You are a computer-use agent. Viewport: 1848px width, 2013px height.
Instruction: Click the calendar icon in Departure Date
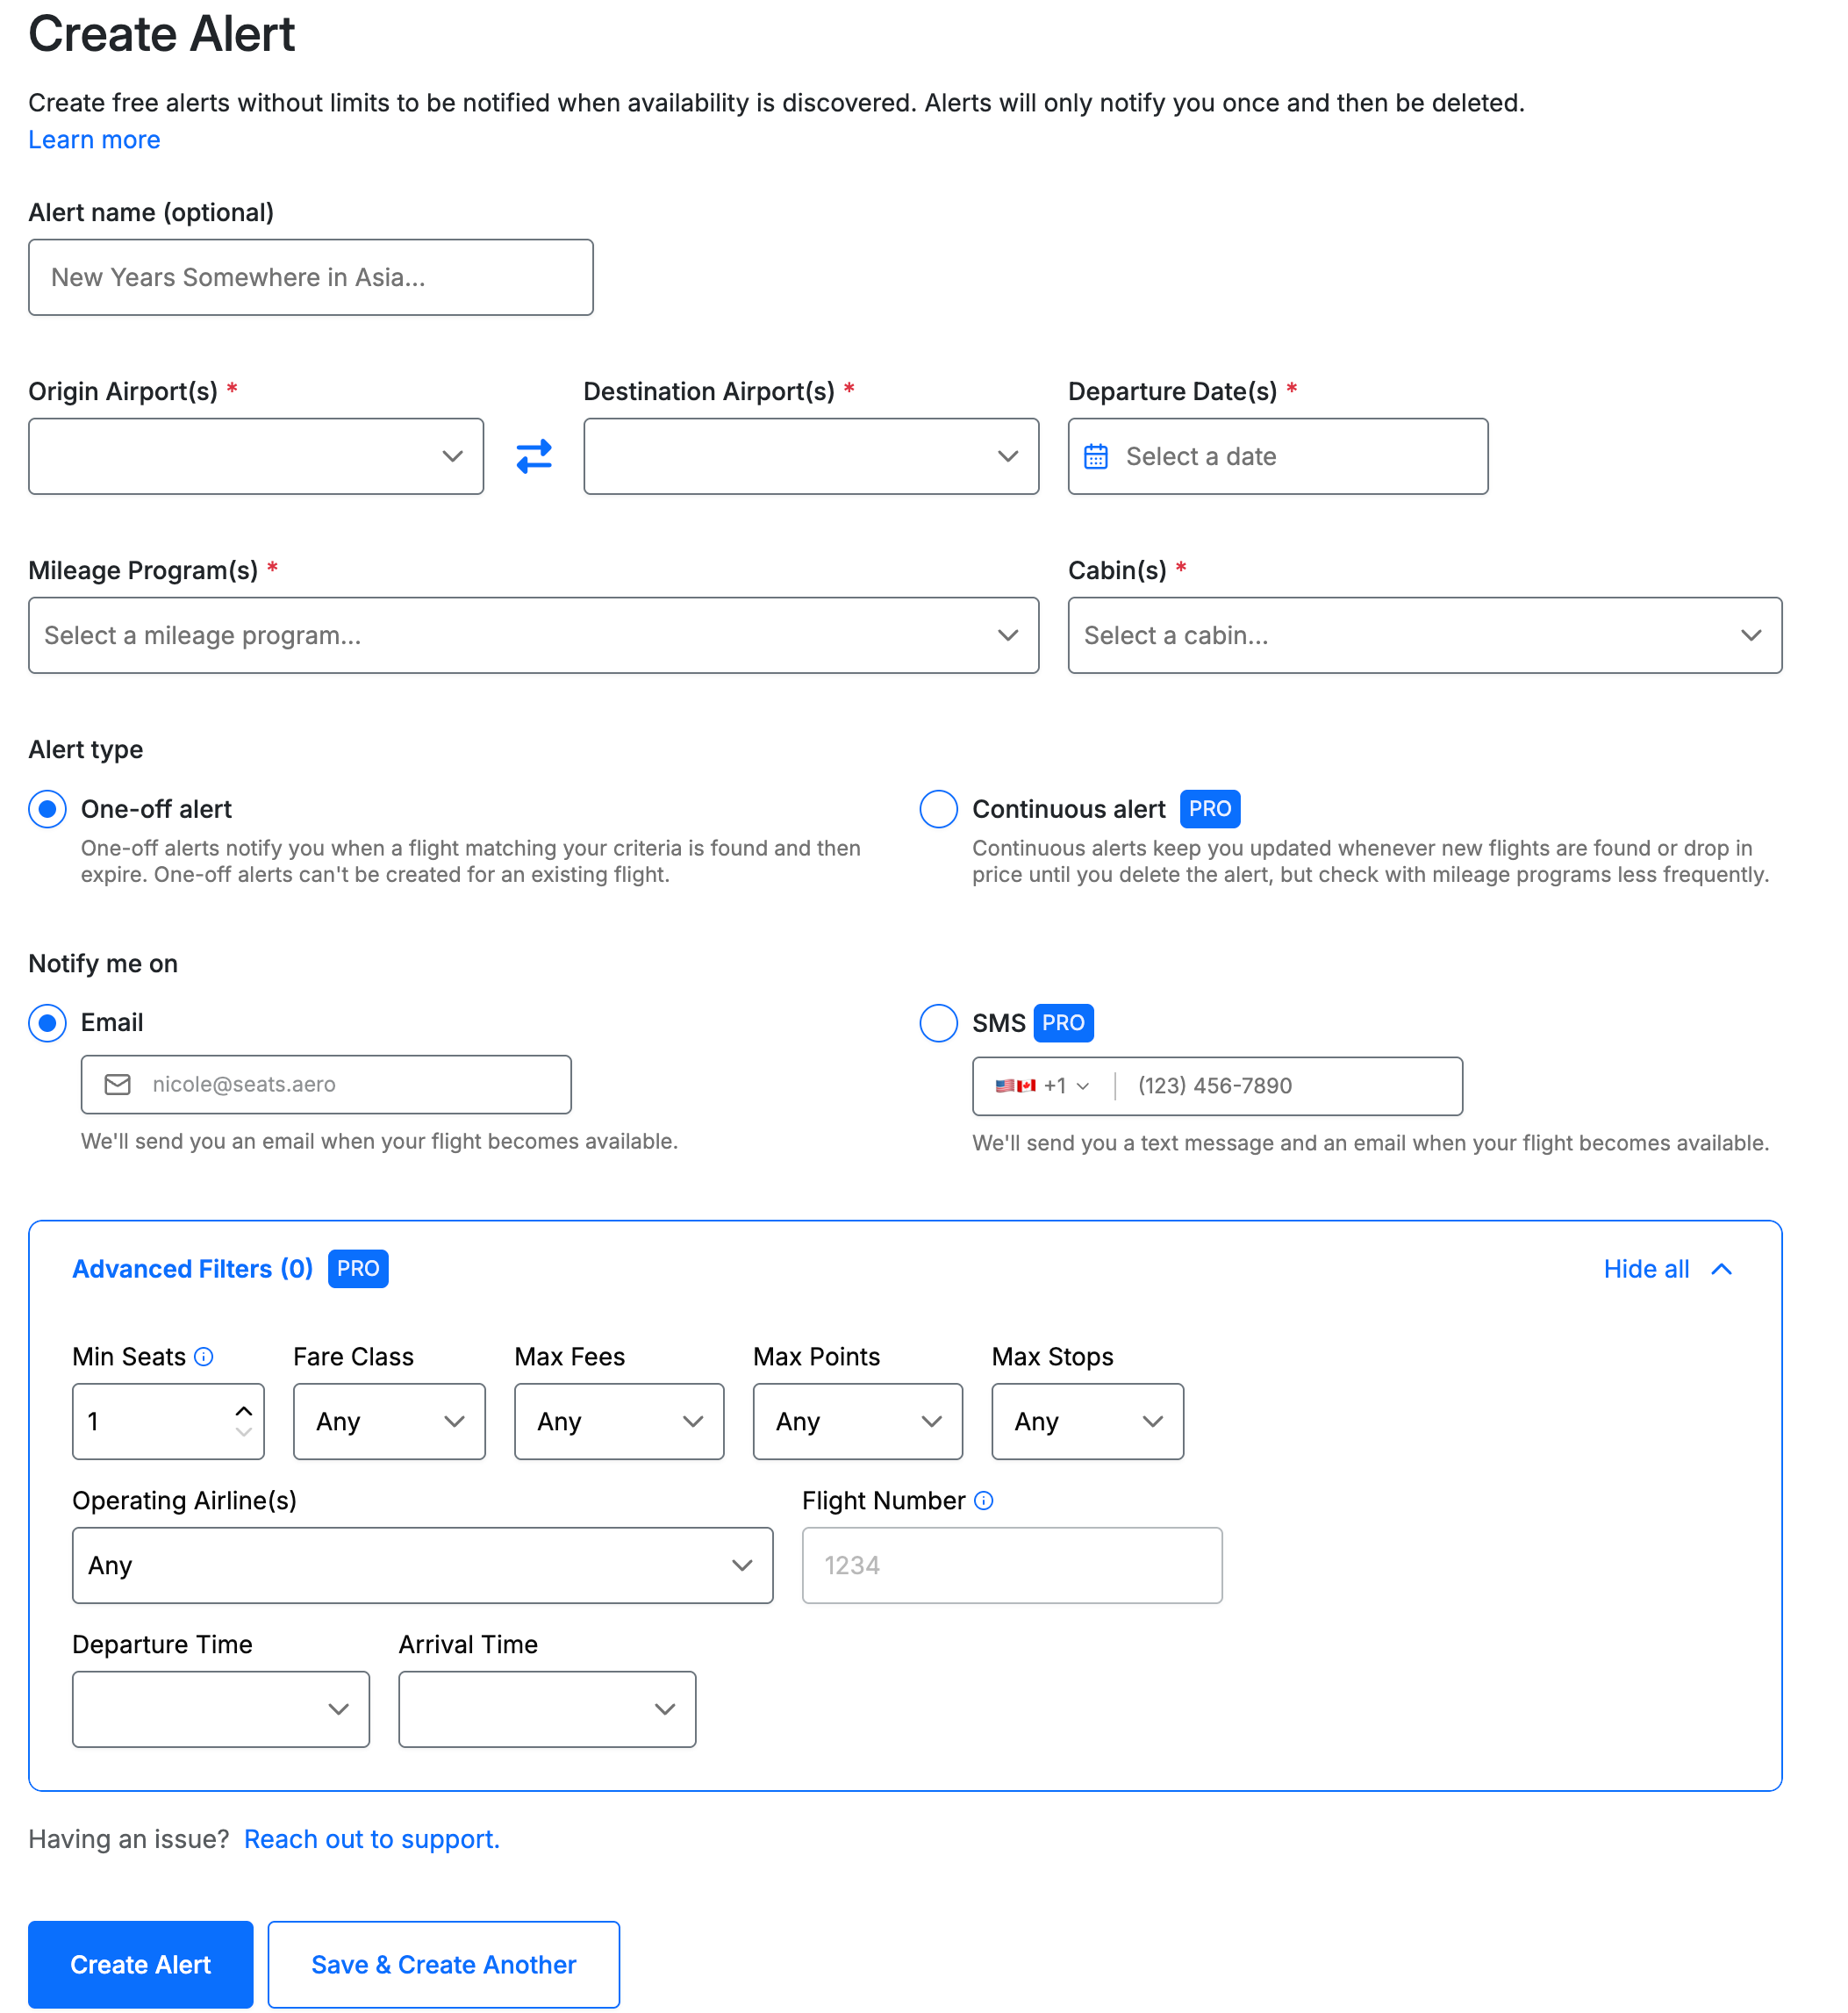click(1096, 456)
